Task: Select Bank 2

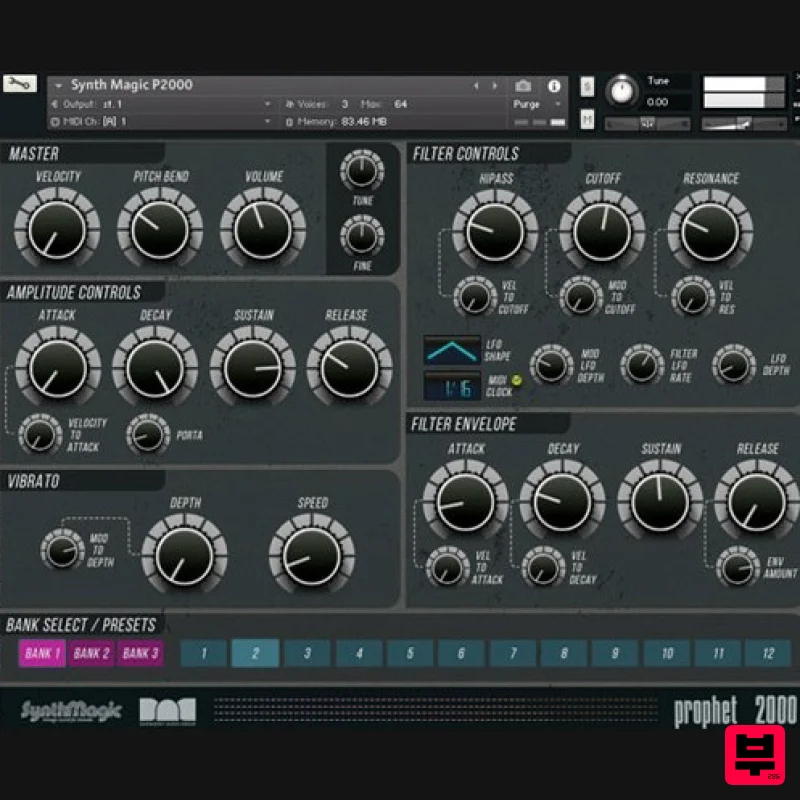Action: (x=91, y=653)
